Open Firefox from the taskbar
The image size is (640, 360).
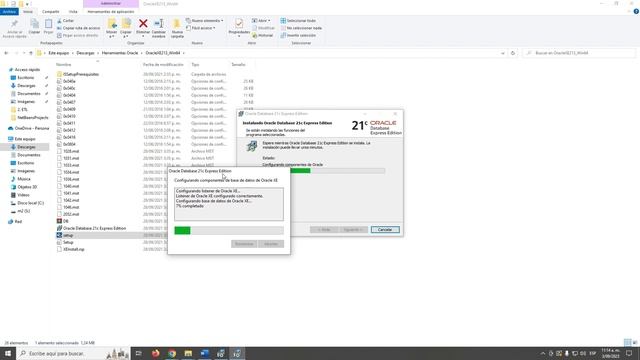pyautogui.click(x=156, y=353)
